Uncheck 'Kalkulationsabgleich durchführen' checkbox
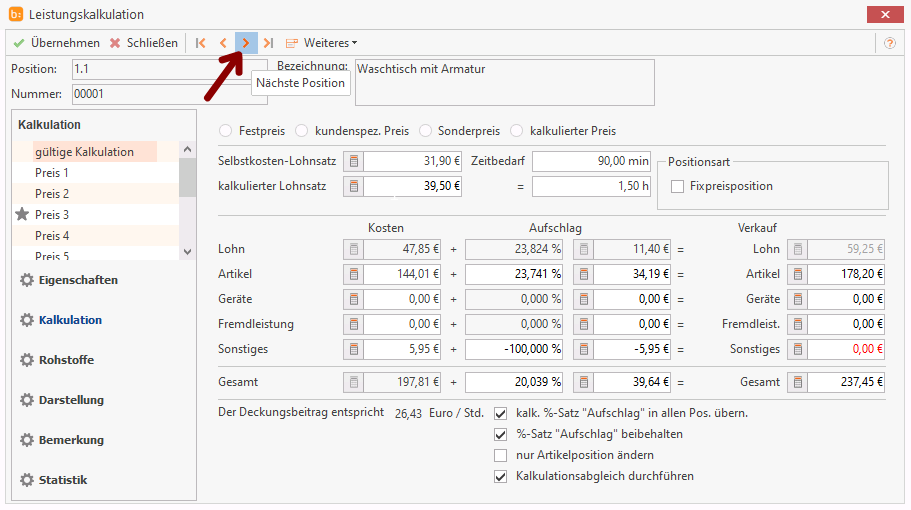 coord(501,476)
